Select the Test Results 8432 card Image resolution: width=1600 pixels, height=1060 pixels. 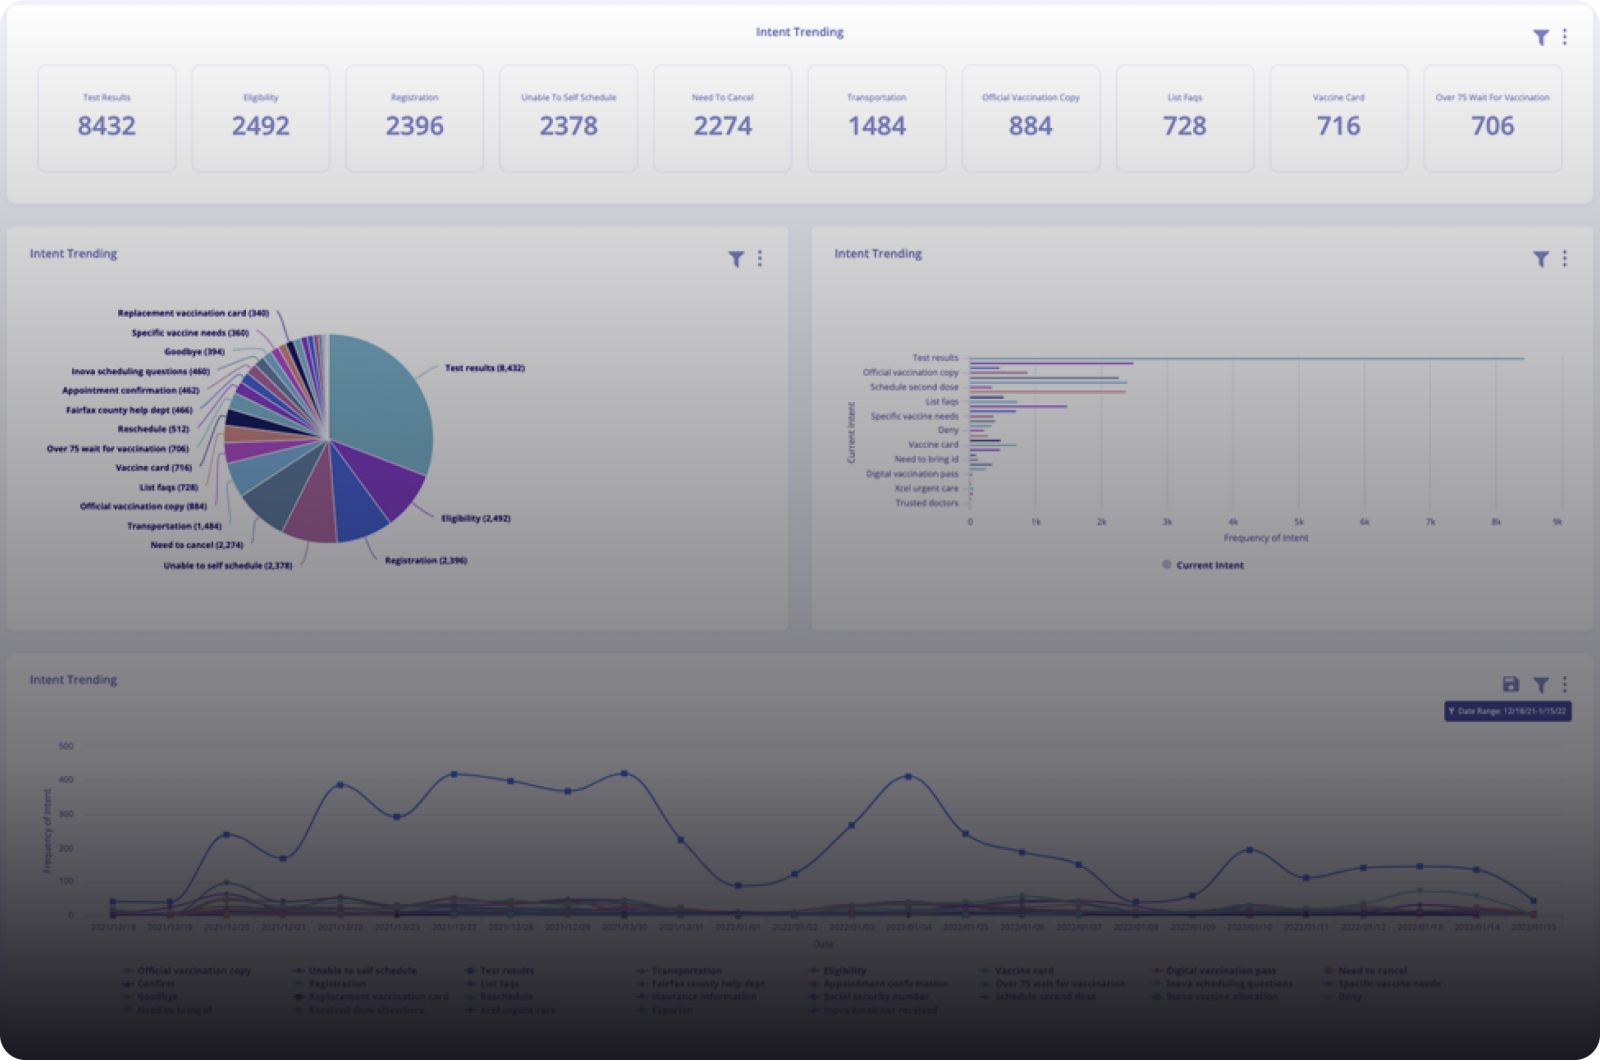click(107, 118)
